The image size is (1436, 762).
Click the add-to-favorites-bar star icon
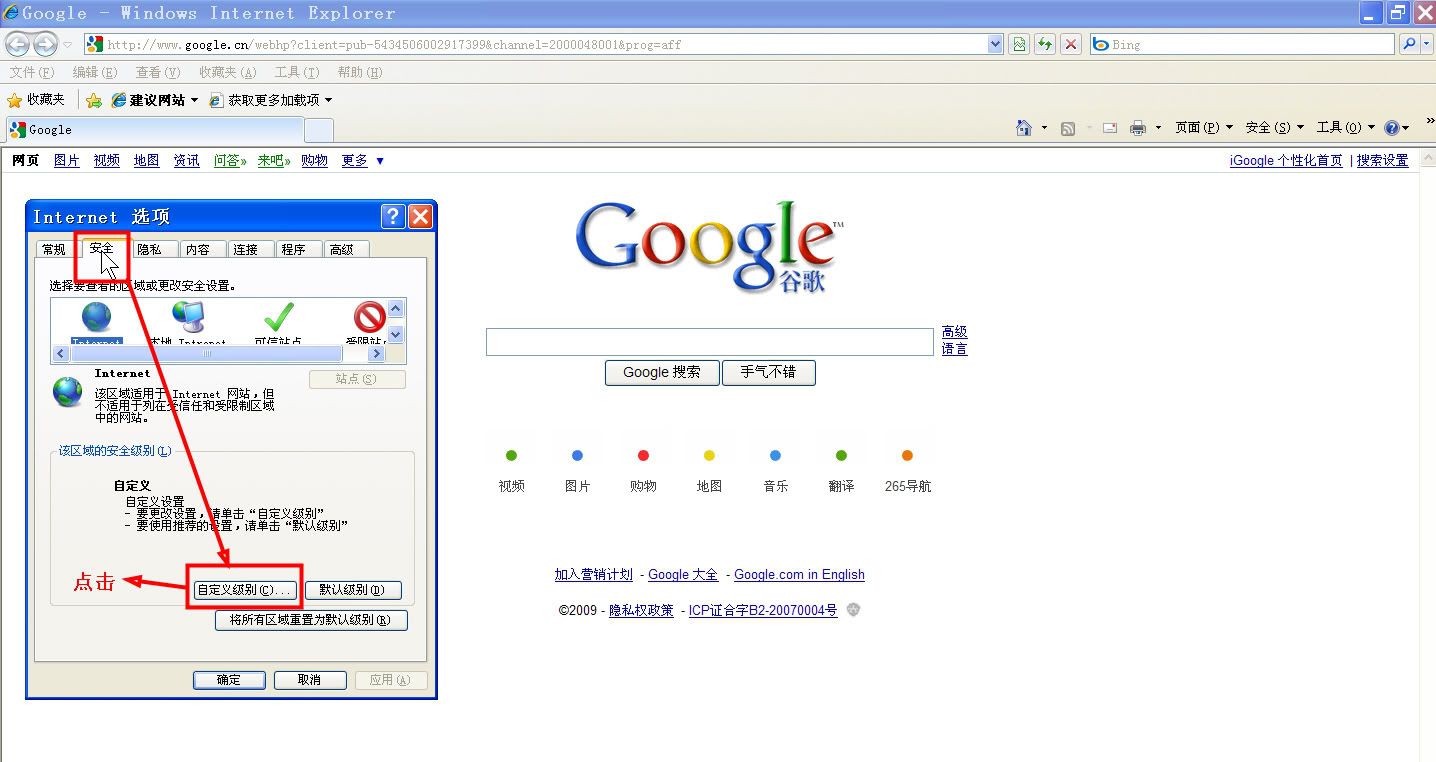[94, 100]
